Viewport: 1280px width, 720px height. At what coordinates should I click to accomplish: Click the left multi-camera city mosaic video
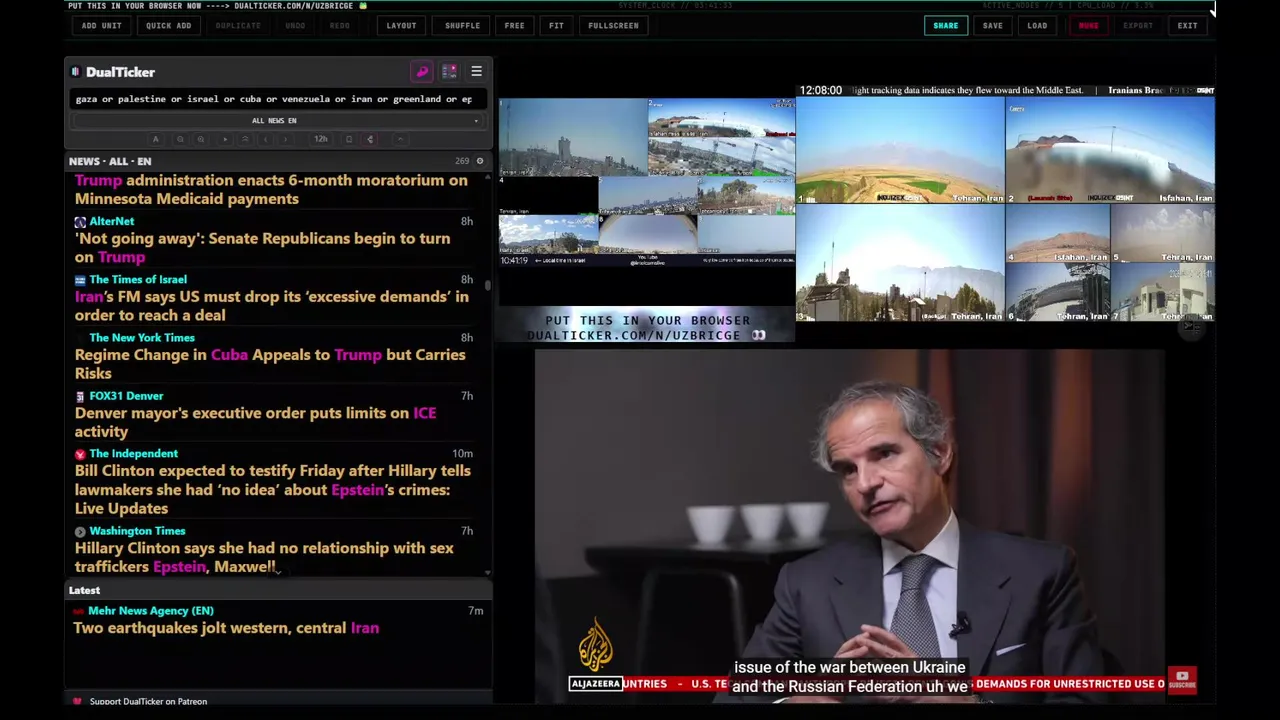[647, 182]
